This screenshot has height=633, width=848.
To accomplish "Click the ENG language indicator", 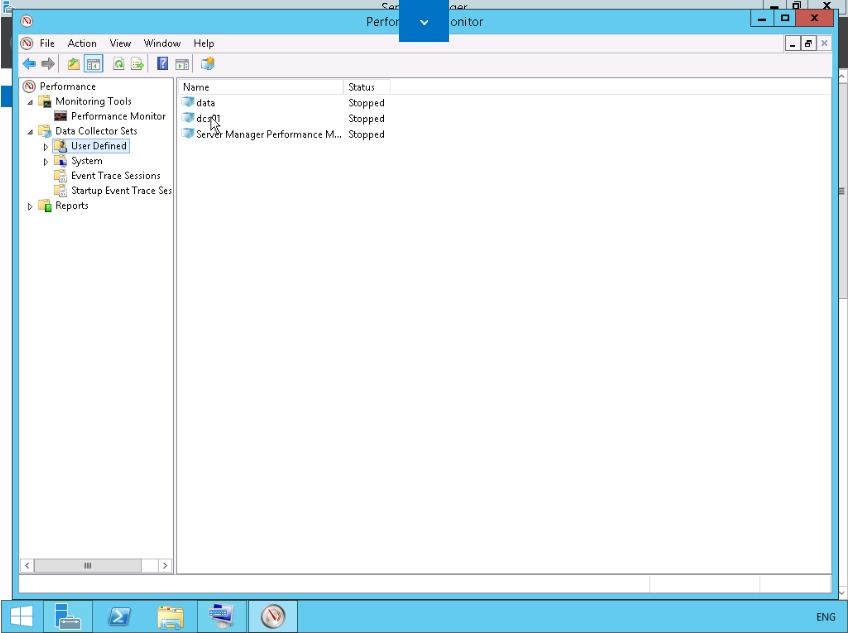I will coord(825,617).
